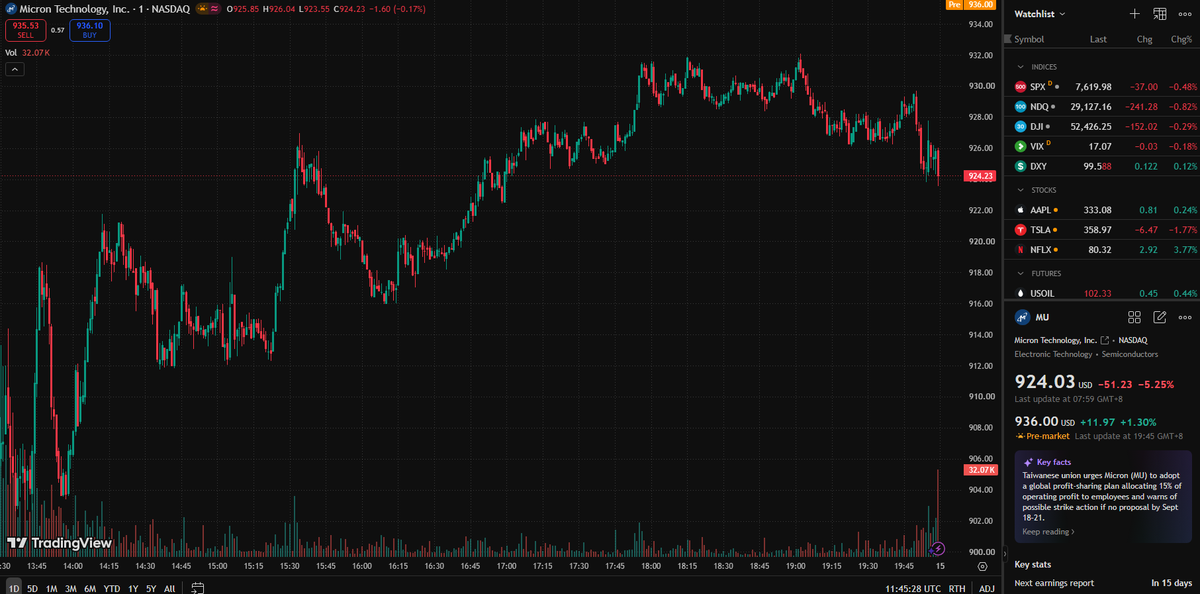1200x594 pixels.
Task: Collapse the INDICES section
Action: click(x=1020, y=67)
